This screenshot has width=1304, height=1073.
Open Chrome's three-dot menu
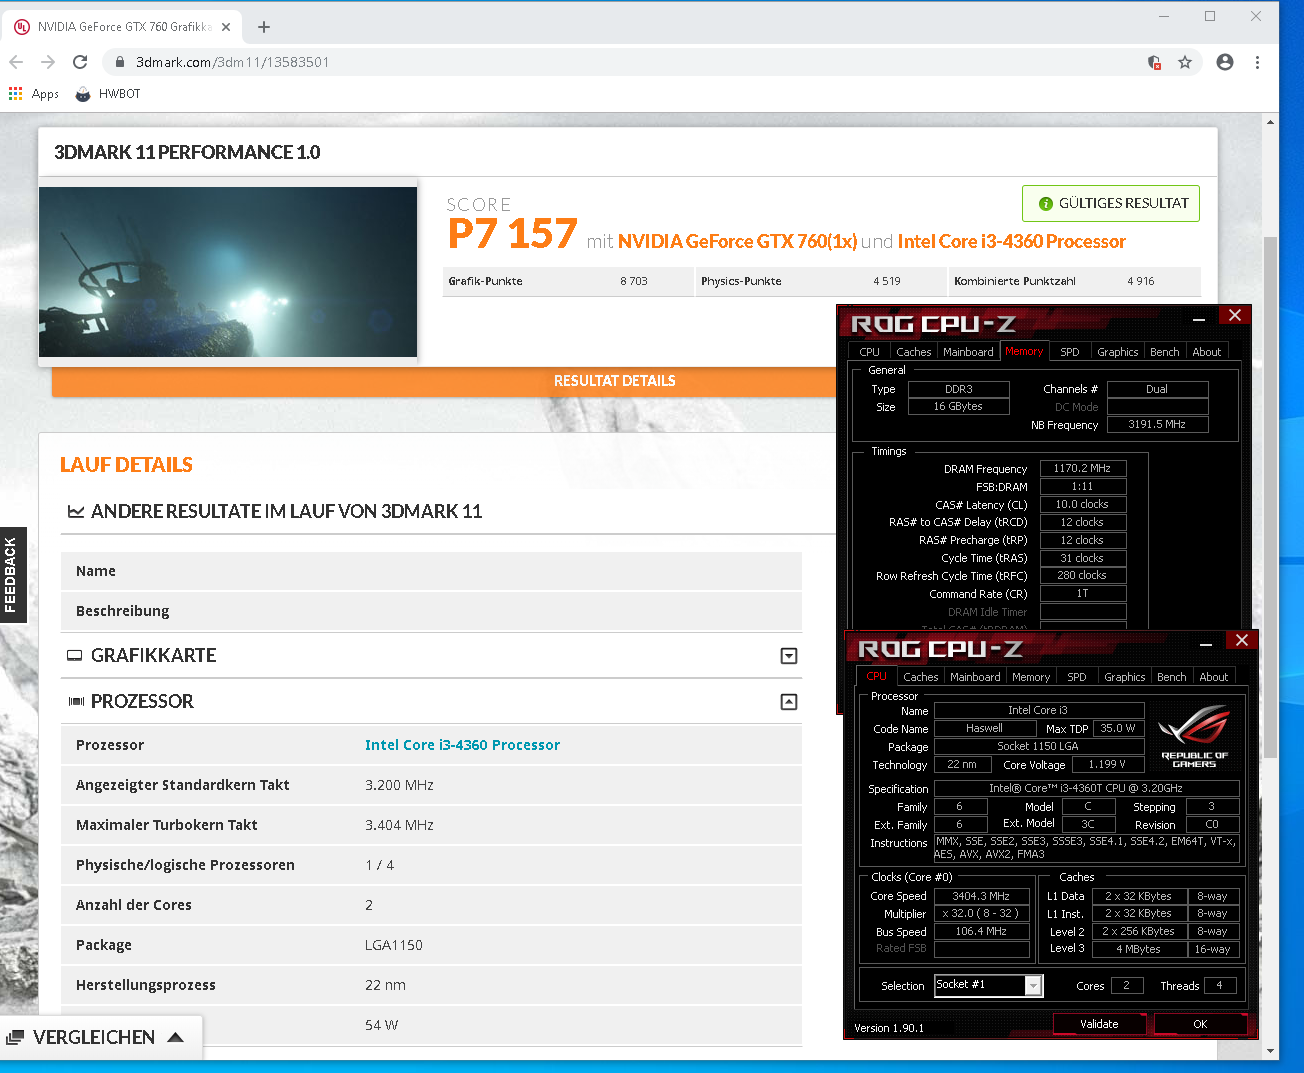[x=1257, y=62]
